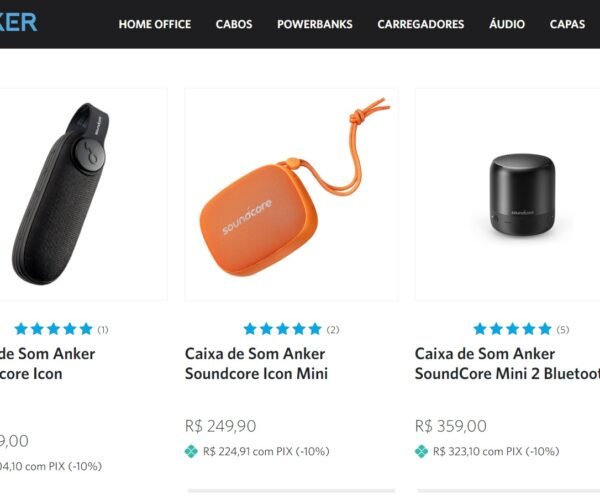The image size is (600, 500).
Task: Open the ÁUDIO category
Action: 507,24
